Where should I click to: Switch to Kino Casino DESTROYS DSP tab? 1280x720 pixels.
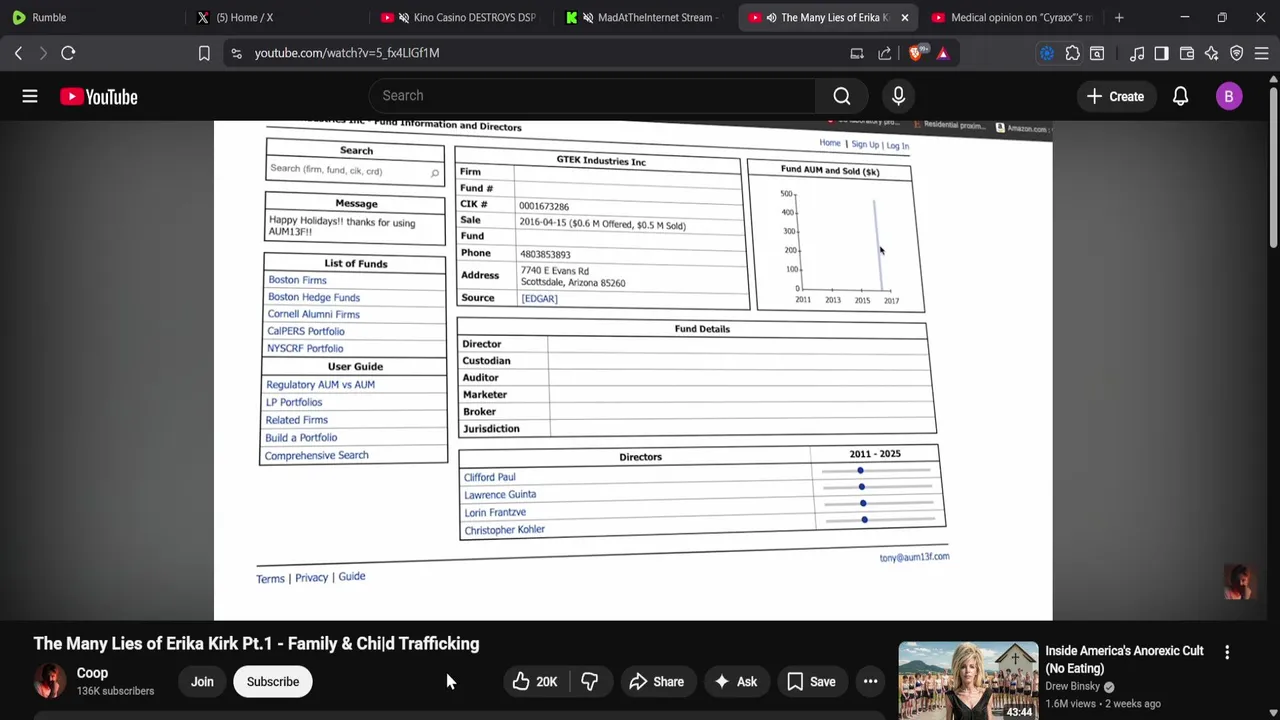(x=459, y=17)
